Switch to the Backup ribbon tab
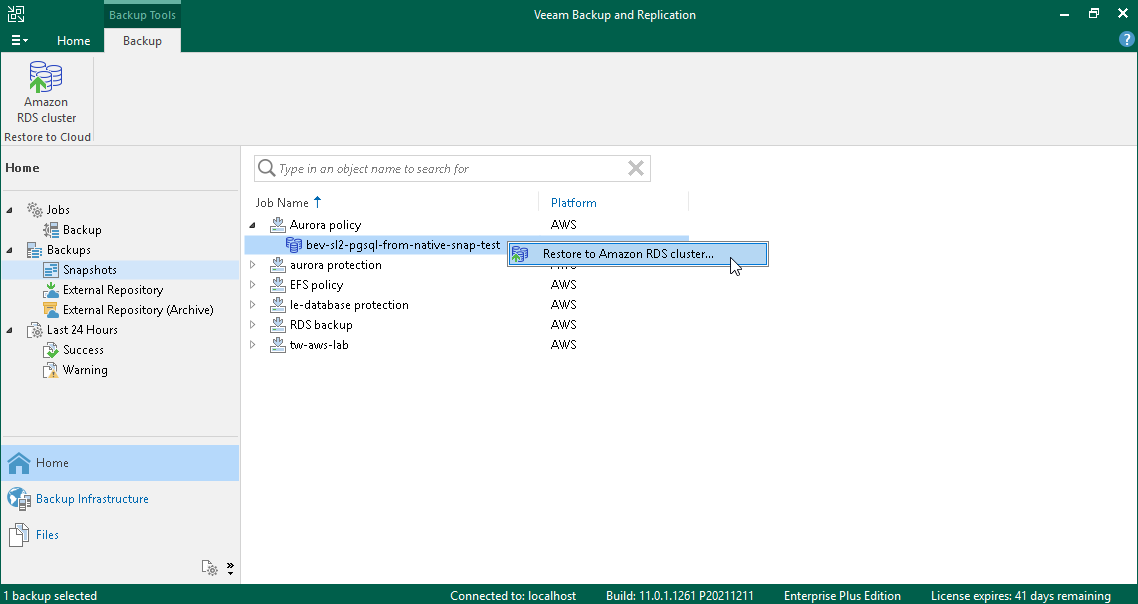Viewport: 1138px width, 604px height. (x=142, y=41)
